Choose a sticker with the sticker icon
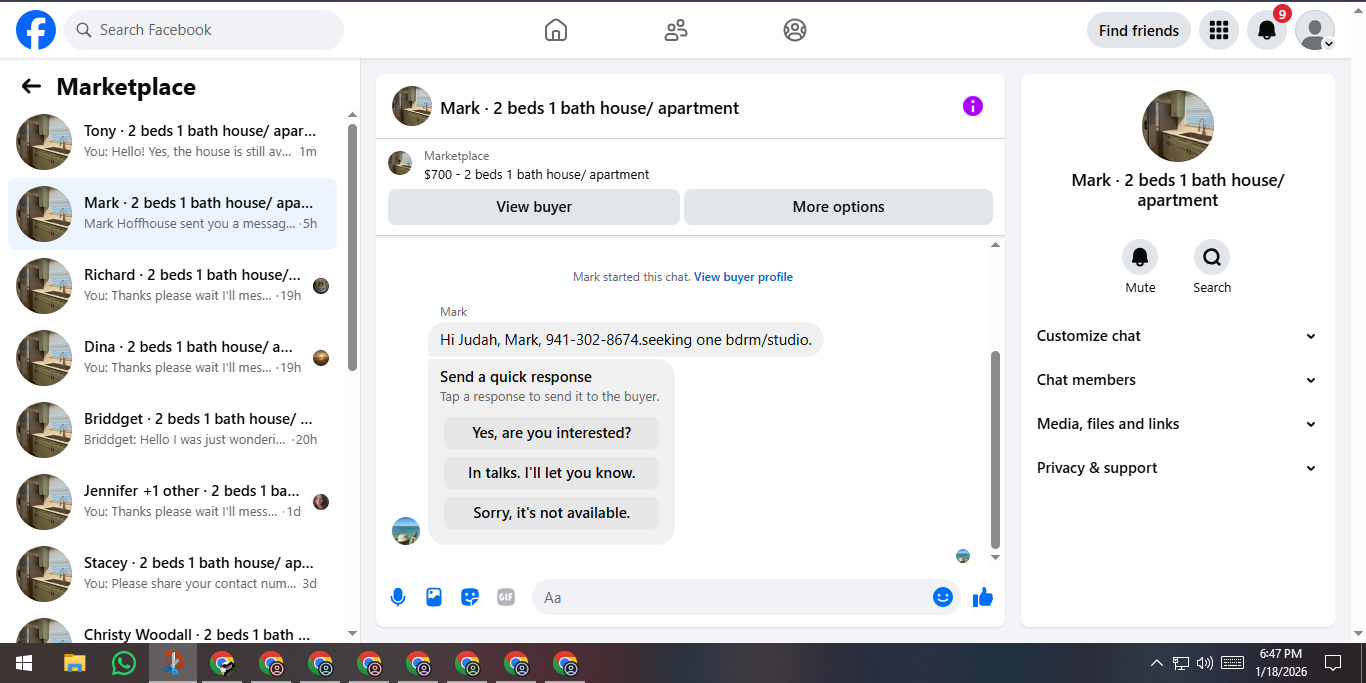 tap(470, 597)
